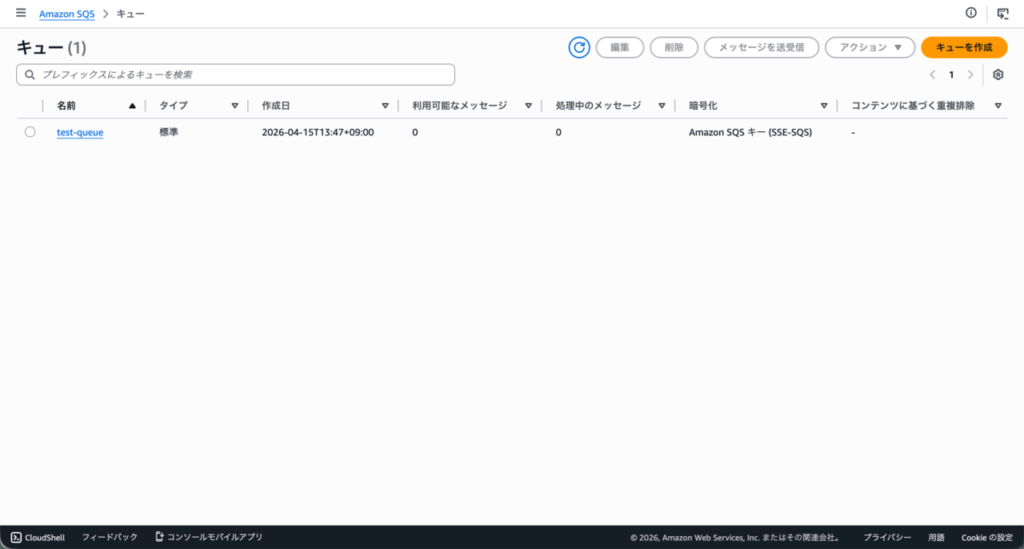Viewport: 1024px width, 549px height.
Task: Open Cookie の設定 in footer
Action: [x=986, y=537]
